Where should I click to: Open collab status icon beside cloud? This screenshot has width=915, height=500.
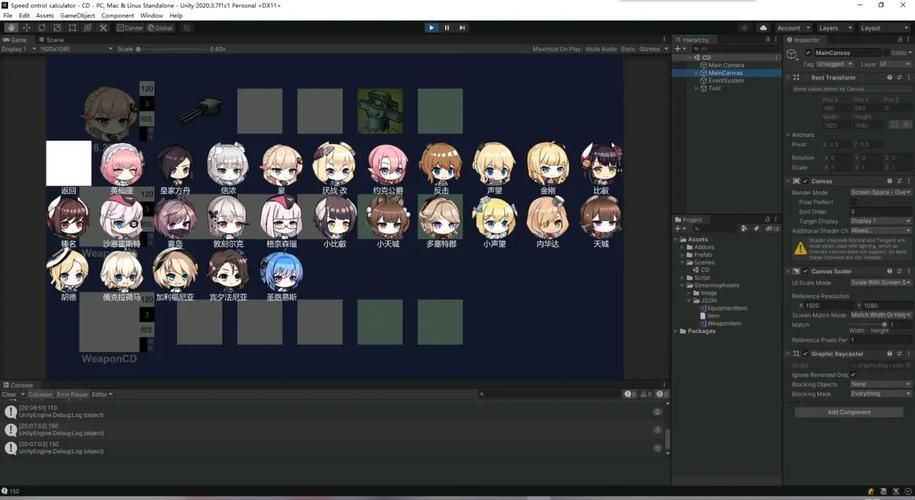[745, 27]
